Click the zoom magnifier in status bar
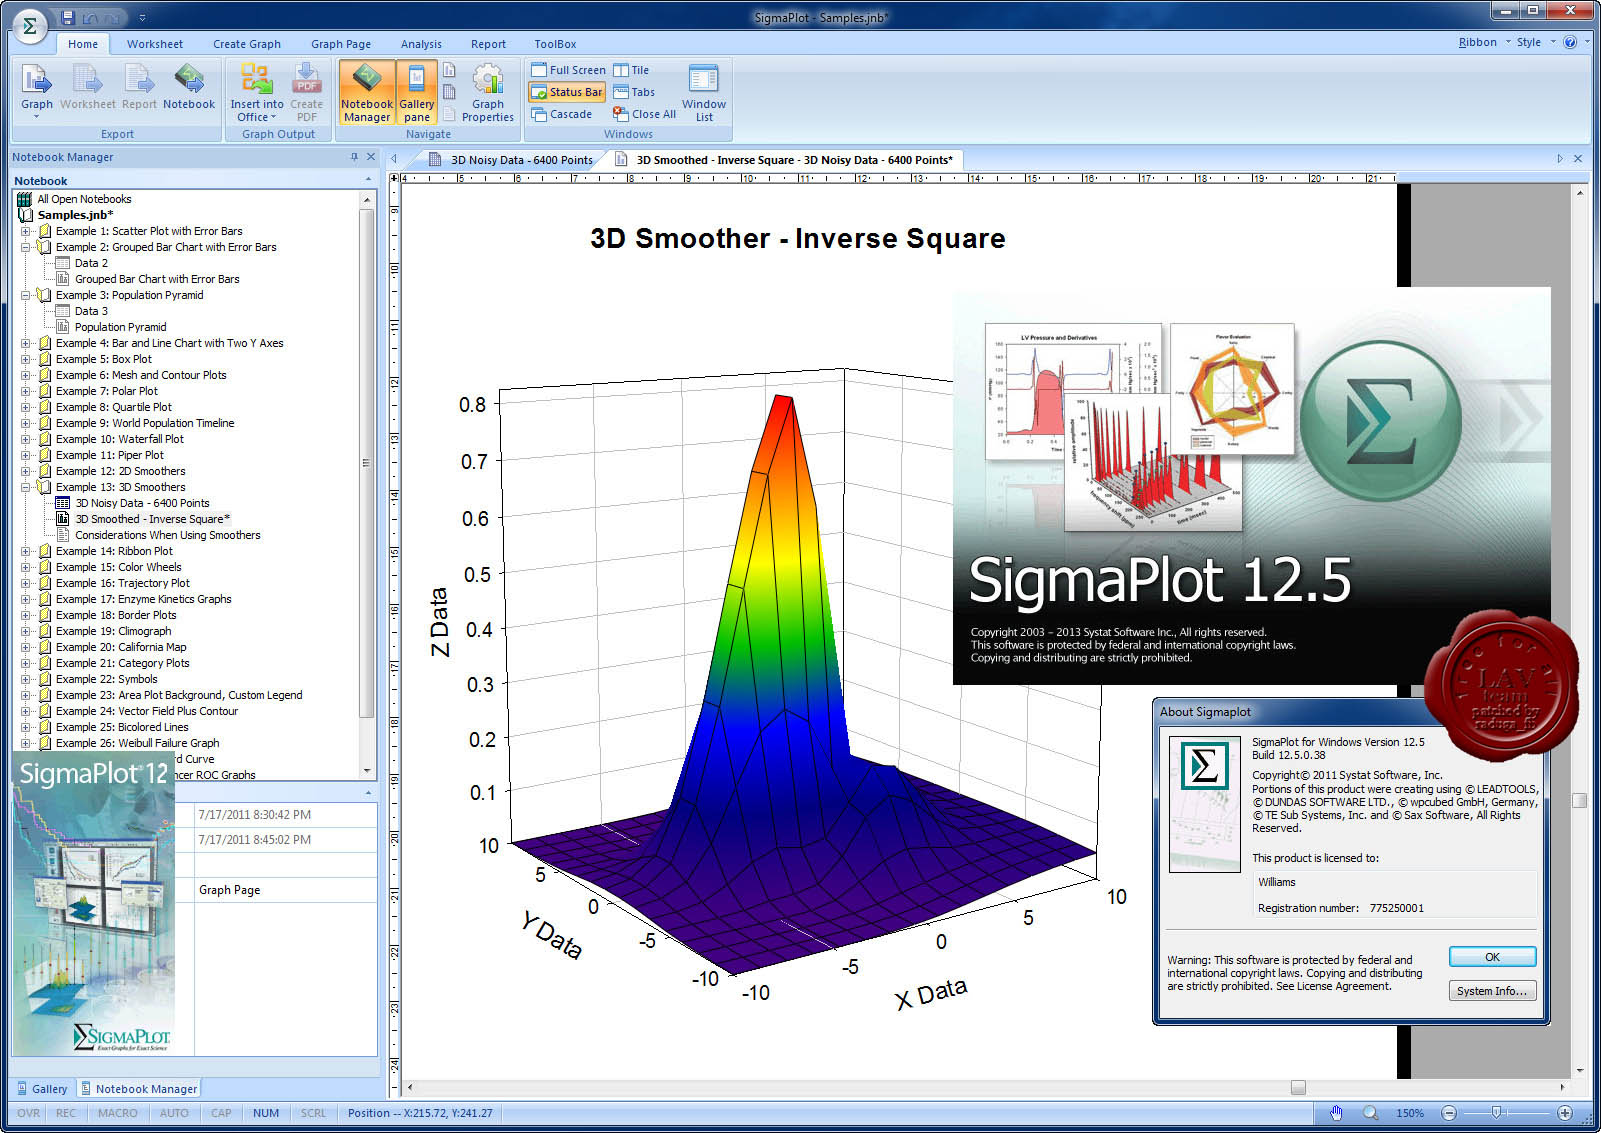The width and height of the screenshot is (1601, 1133). [1370, 1113]
